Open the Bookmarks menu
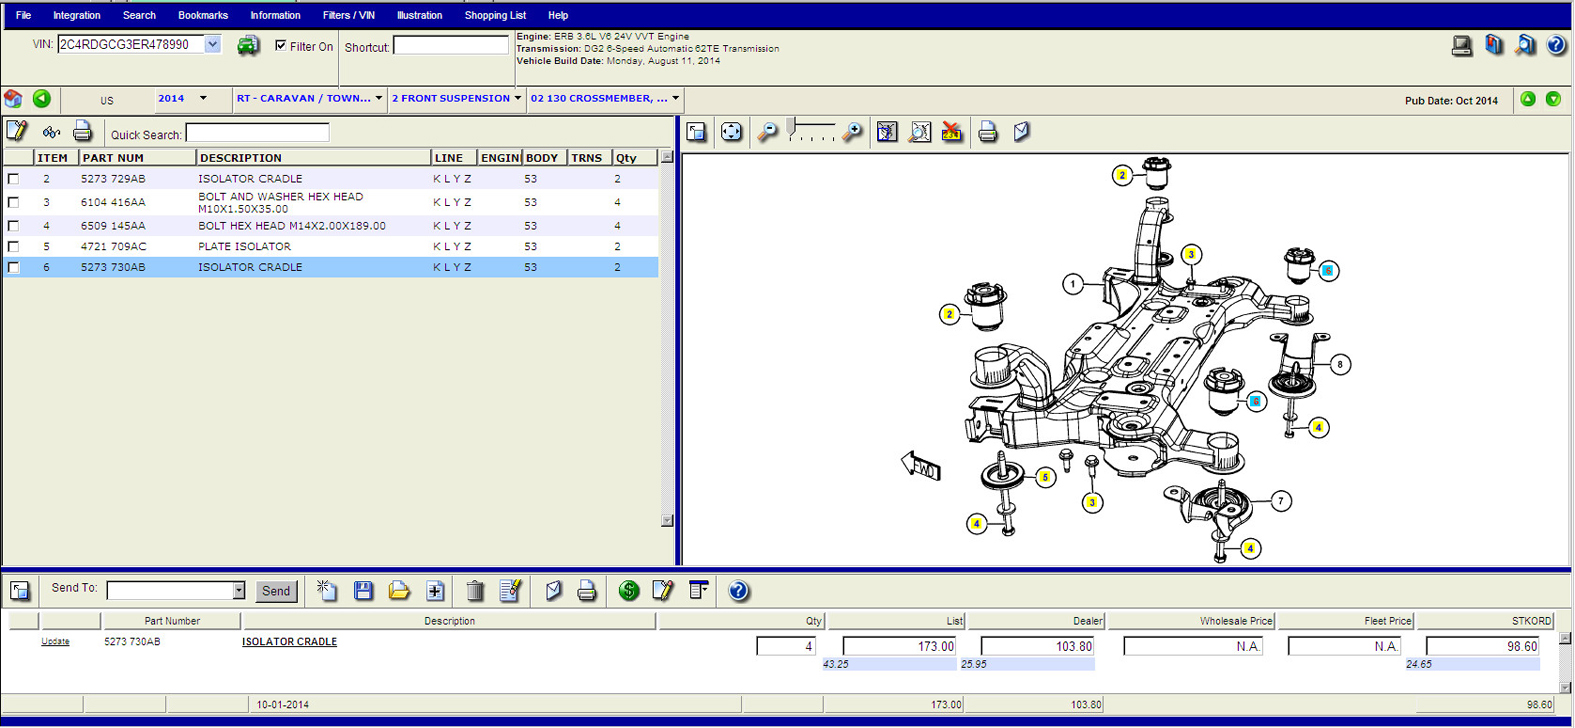Screen dimensions: 1575x728 click(x=202, y=15)
